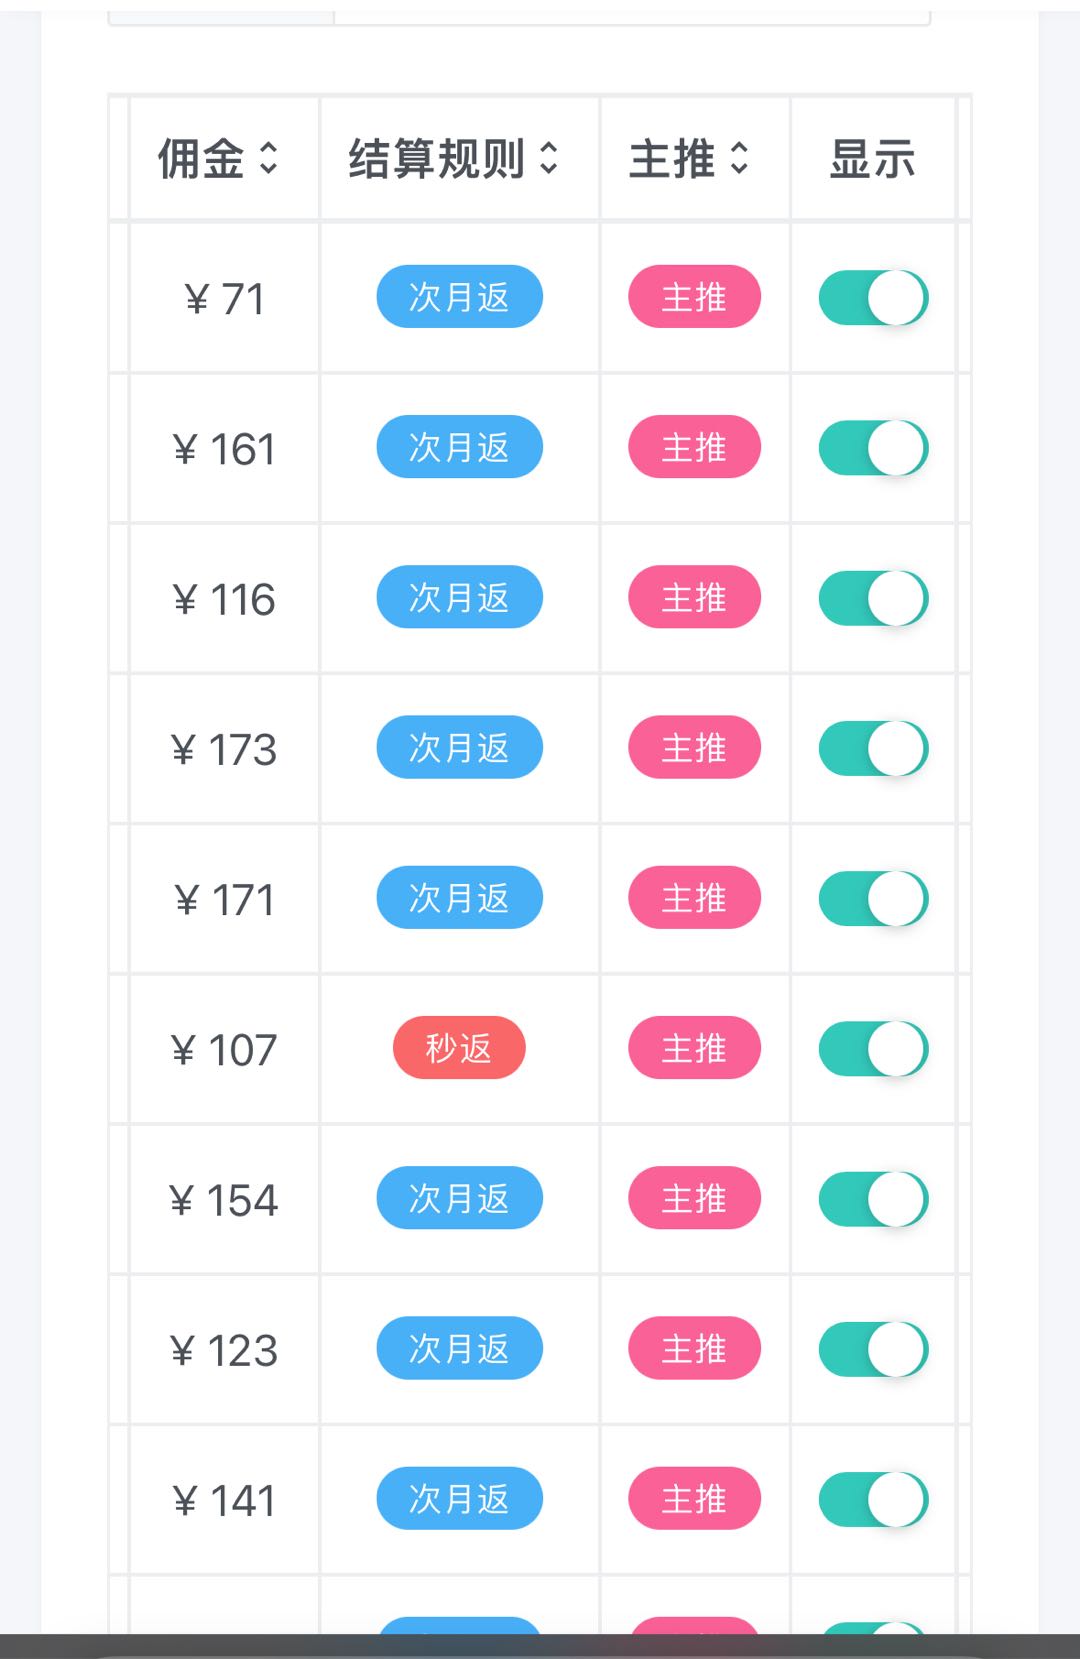1080x1659 pixels.
Task: Switch off display for ¥141 row
Action: tap(873, 1499)
